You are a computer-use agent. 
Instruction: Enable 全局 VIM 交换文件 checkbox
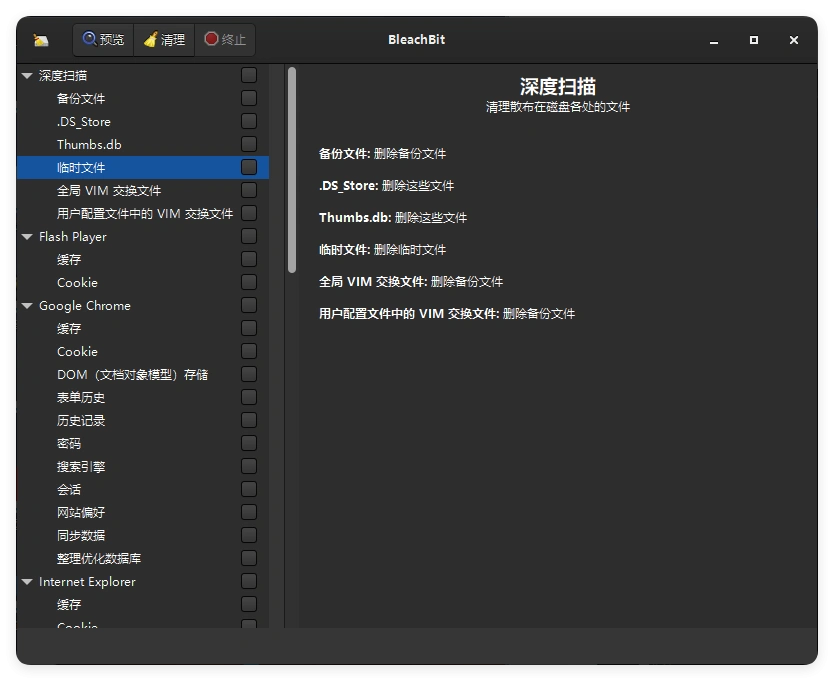pos(248,190)
